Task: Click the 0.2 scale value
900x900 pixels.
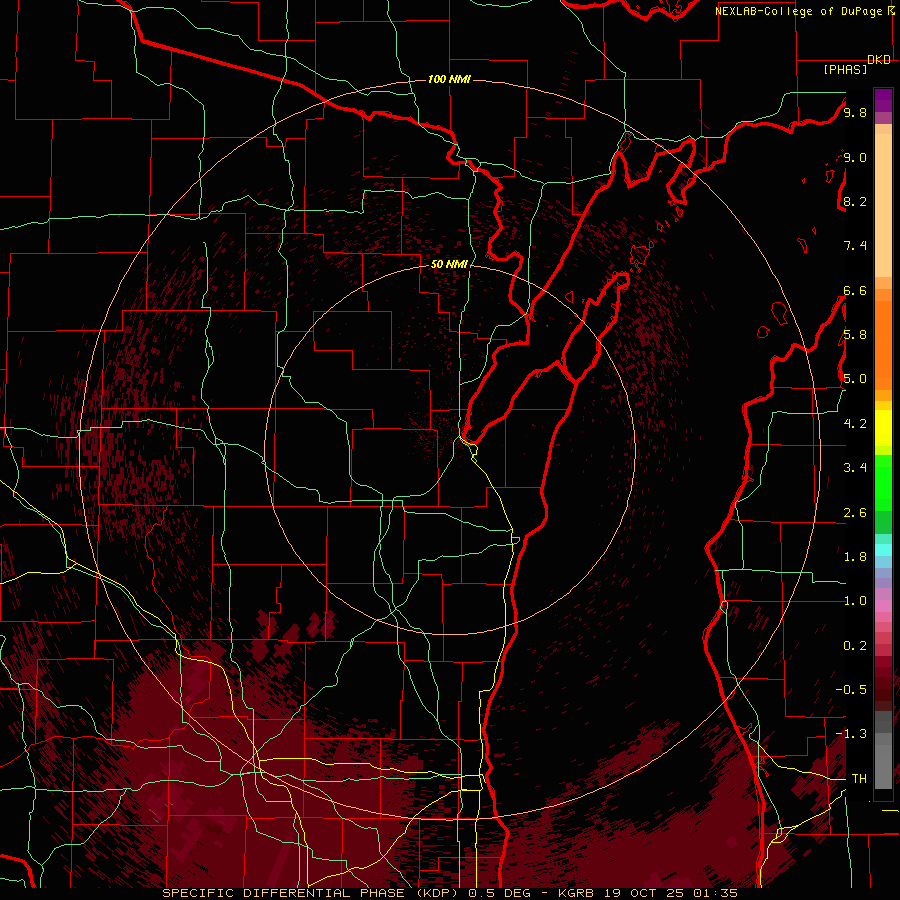Action: pyautogui.click(x=855, y=645)
